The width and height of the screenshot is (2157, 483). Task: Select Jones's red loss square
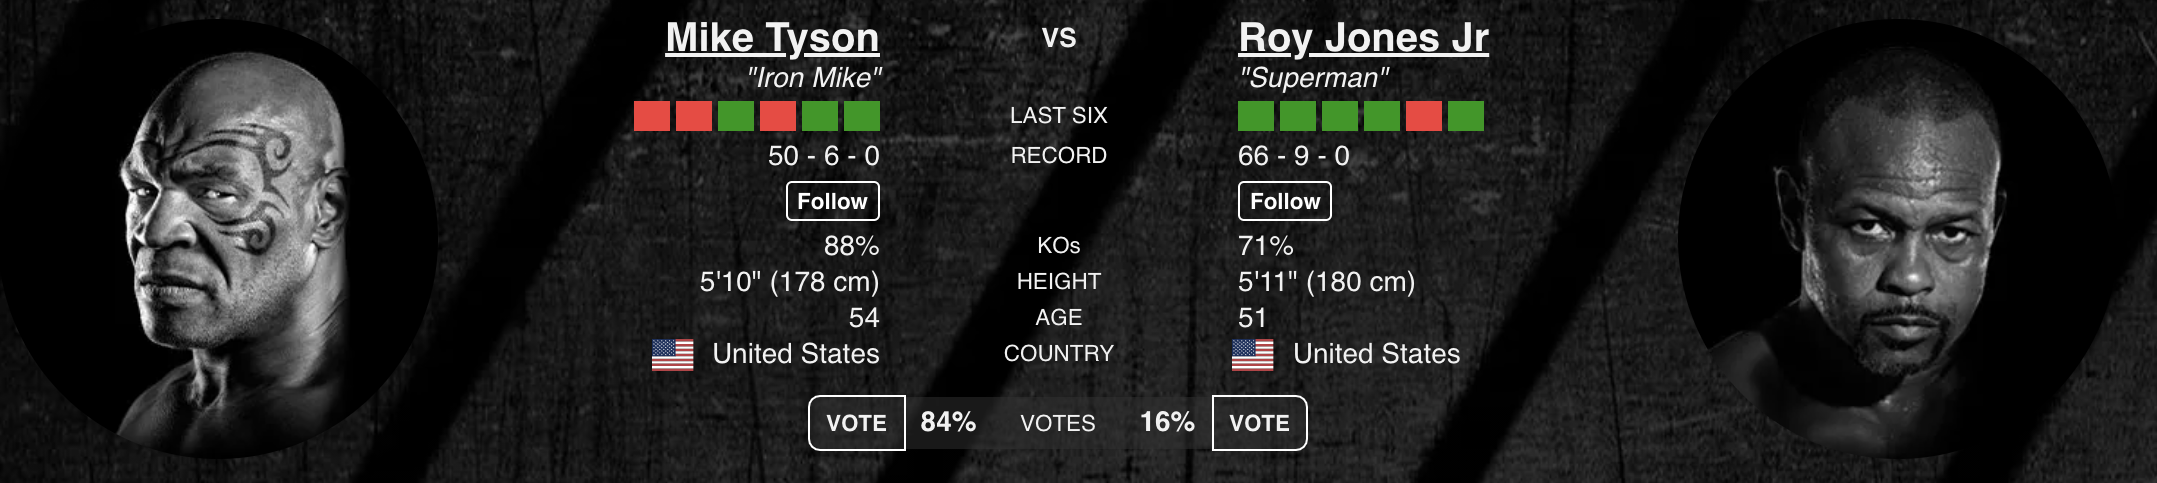(1424, 116)
